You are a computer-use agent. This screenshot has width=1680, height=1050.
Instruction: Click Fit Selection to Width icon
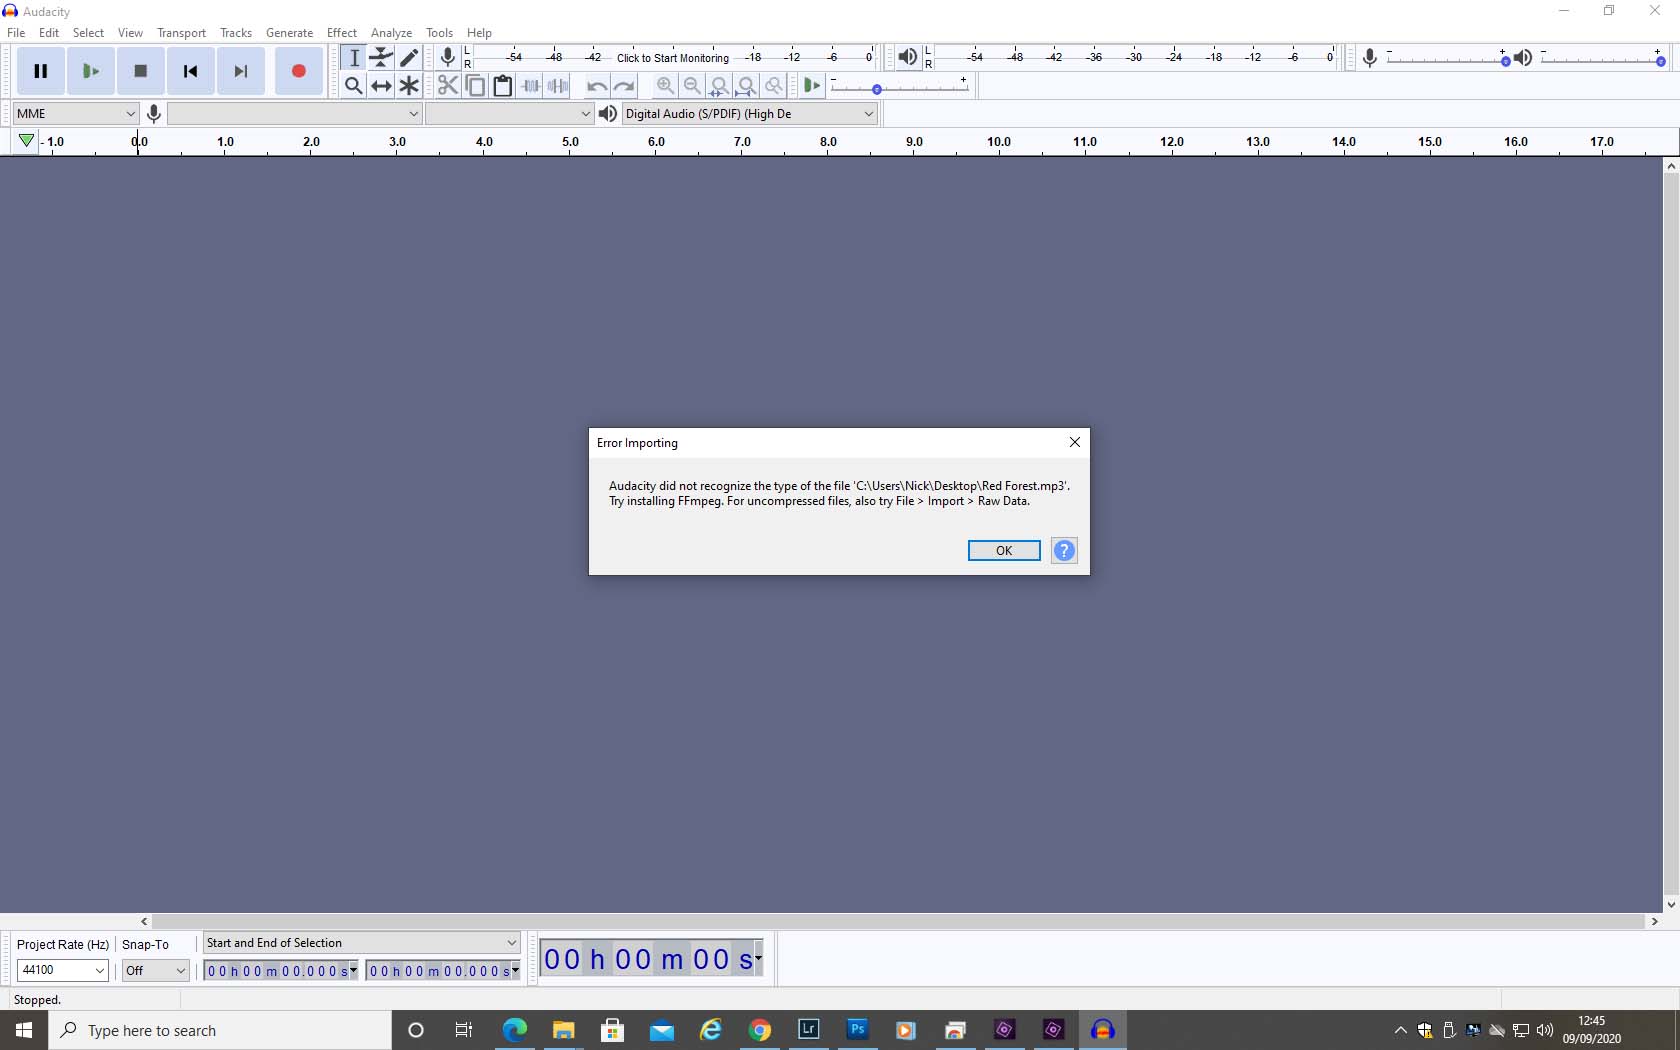click(719, 86)
